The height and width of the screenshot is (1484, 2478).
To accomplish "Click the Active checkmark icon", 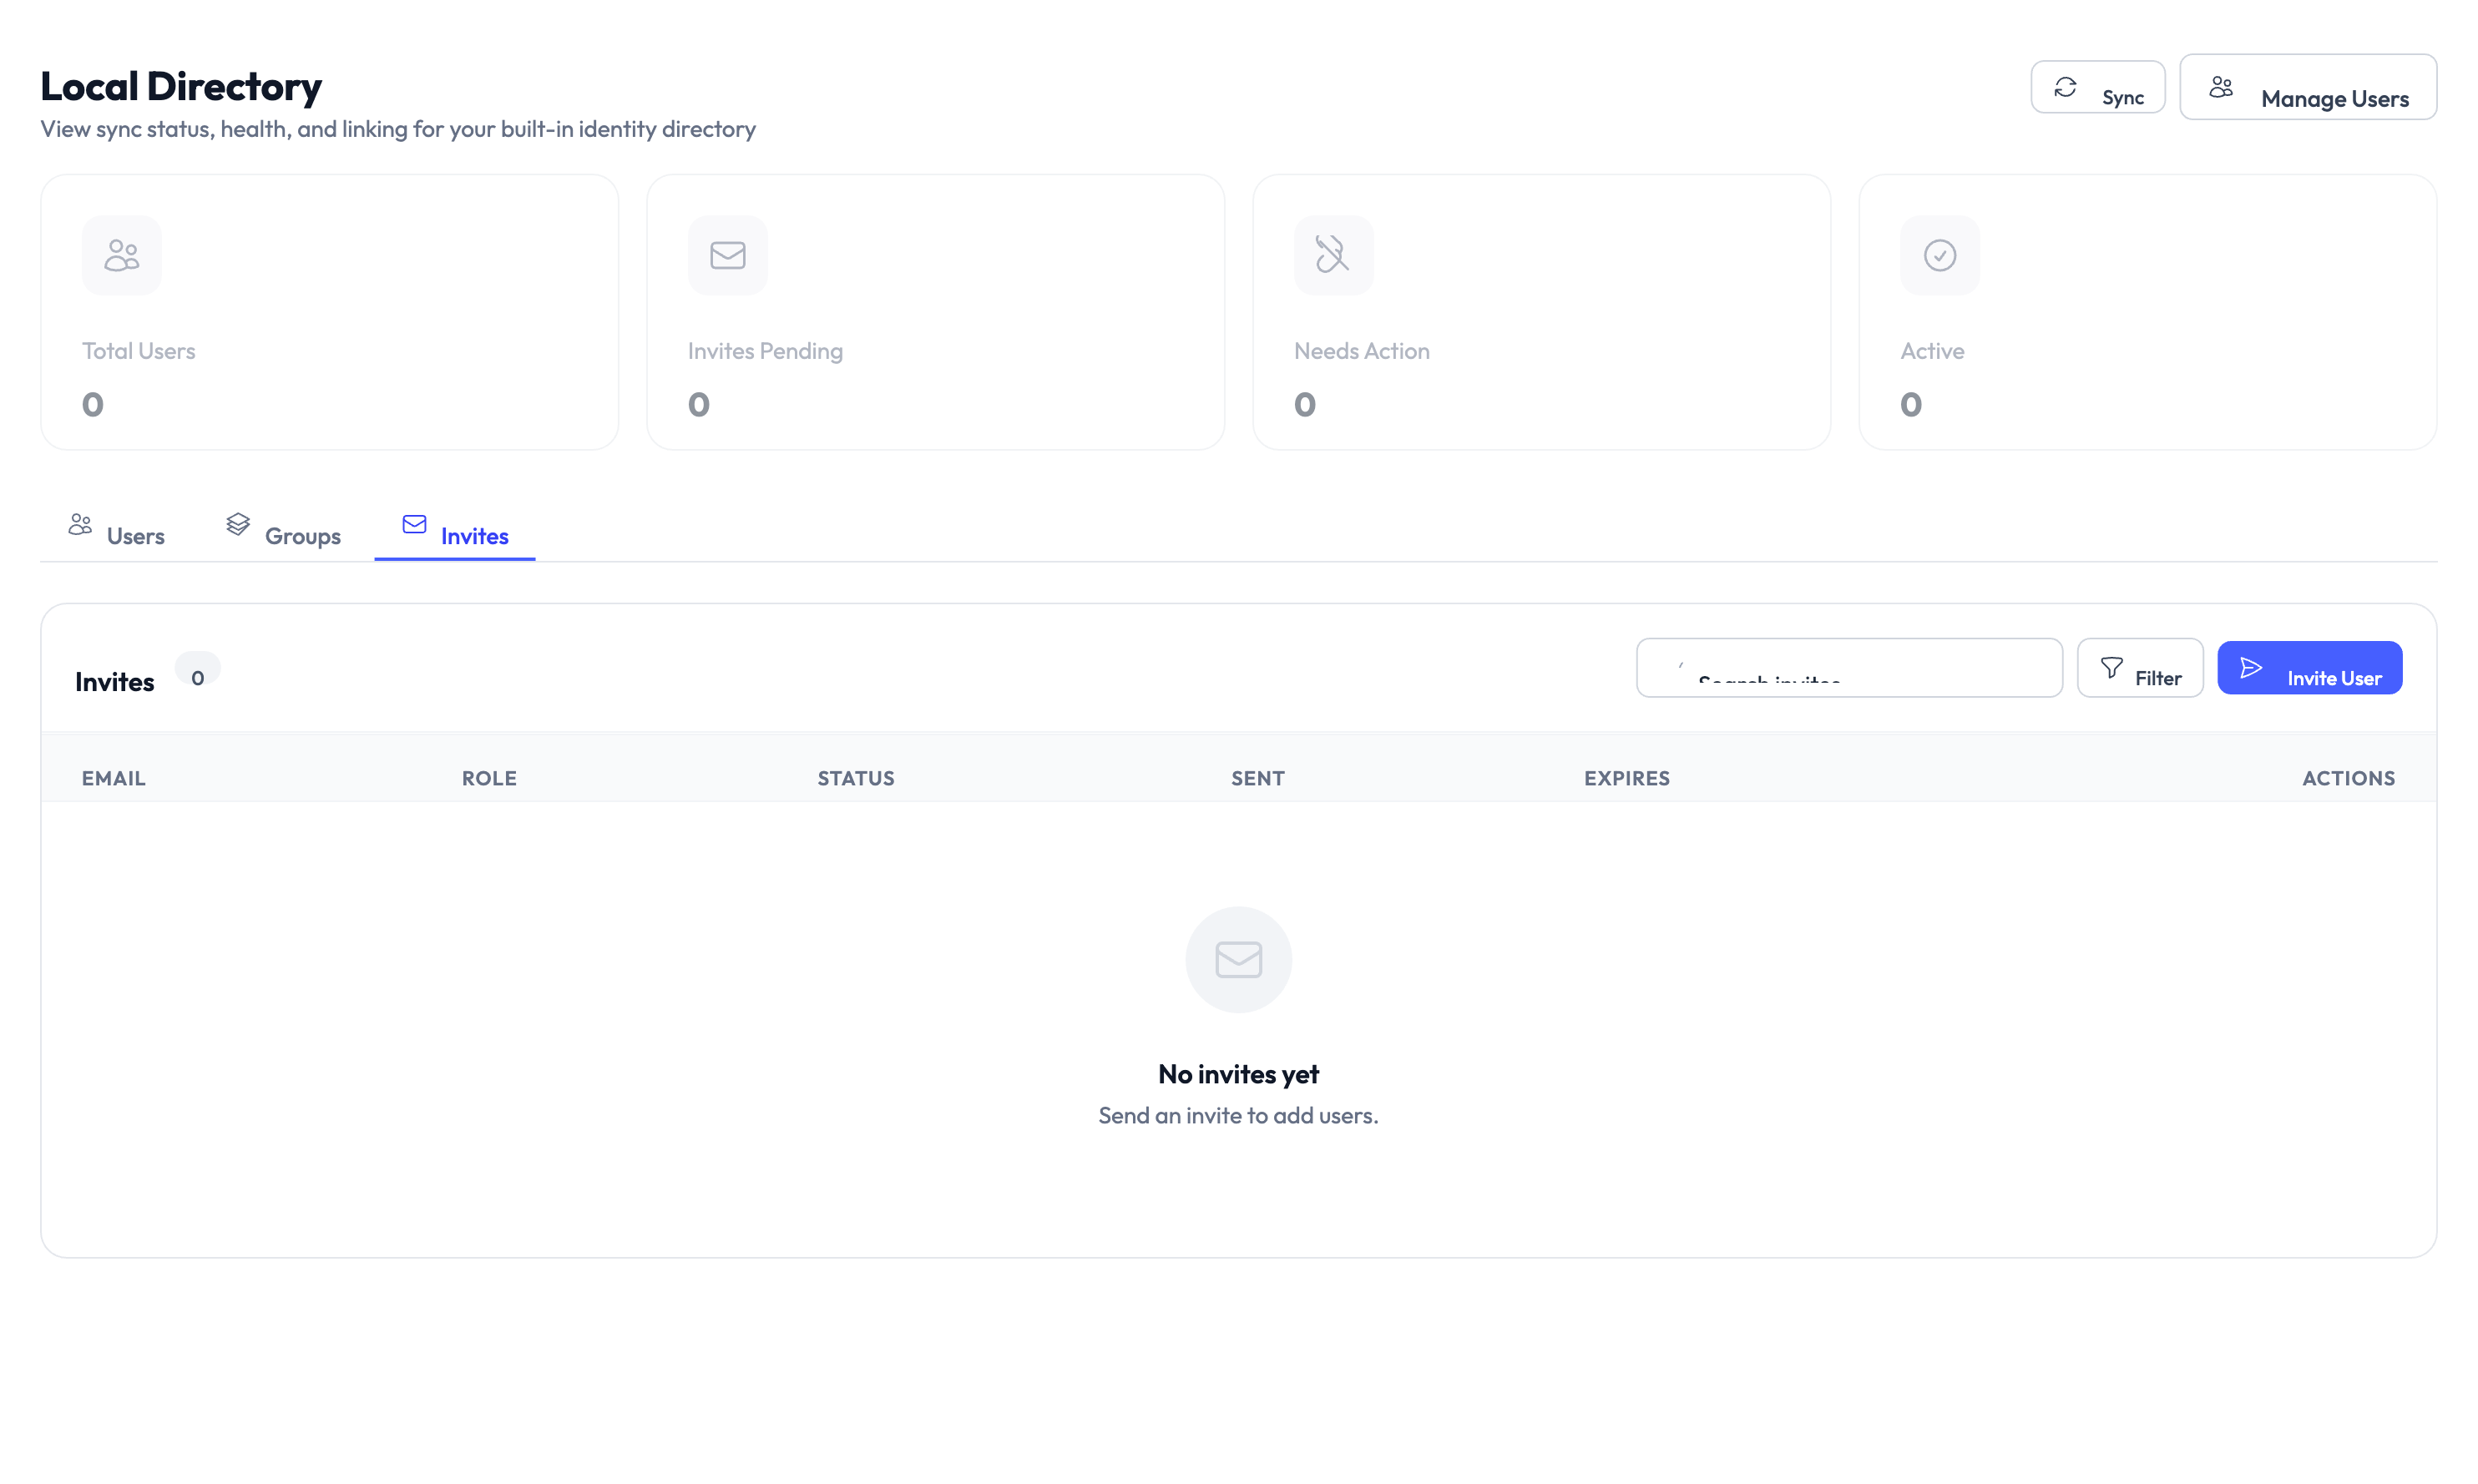I will (1939, 254).
